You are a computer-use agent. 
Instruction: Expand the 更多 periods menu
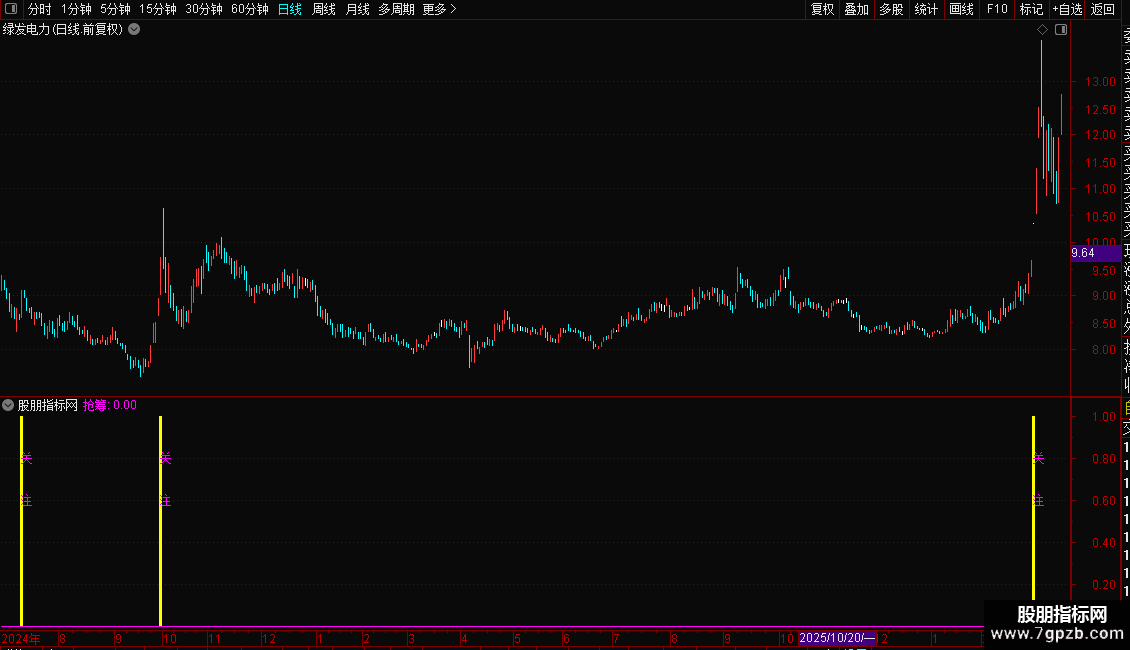pos(440,9)
